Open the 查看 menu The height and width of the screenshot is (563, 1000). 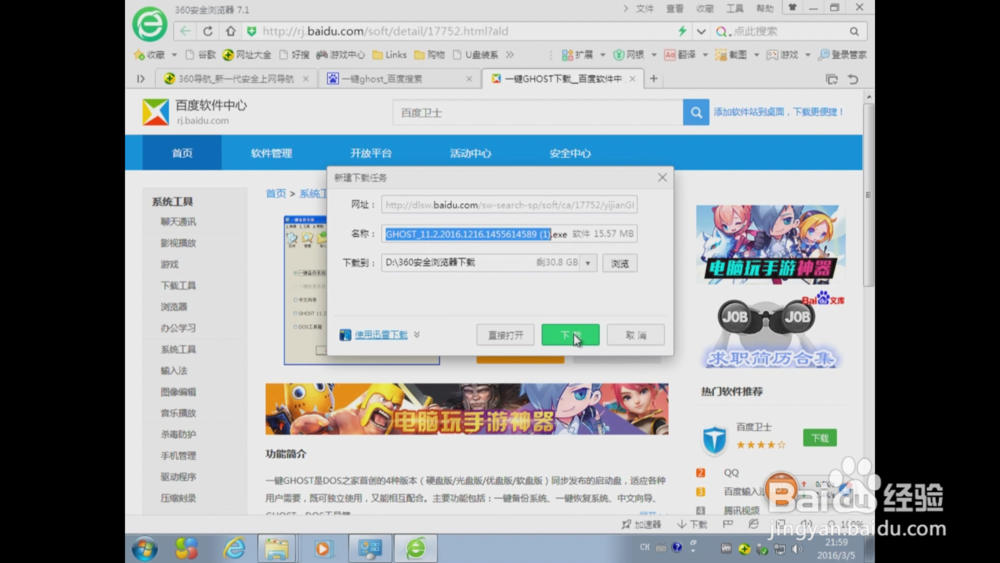pyautogui.click(x=675, y=8)
